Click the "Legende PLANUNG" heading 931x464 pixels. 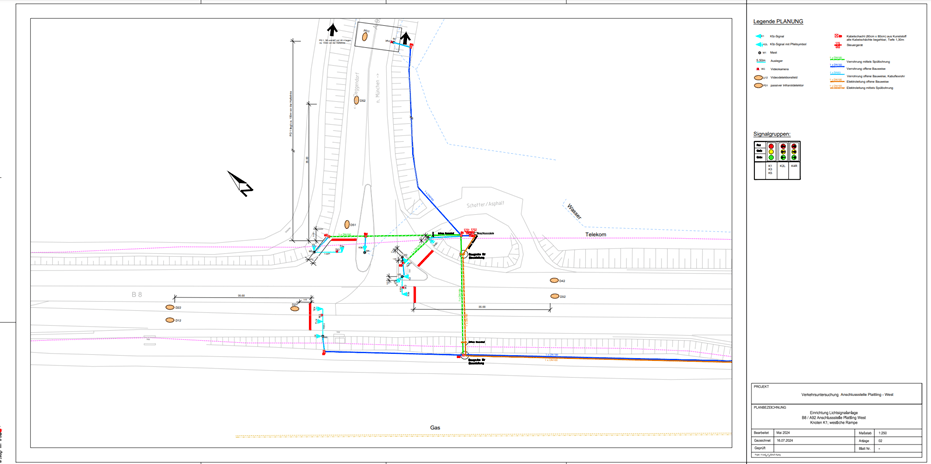(778, 21)
